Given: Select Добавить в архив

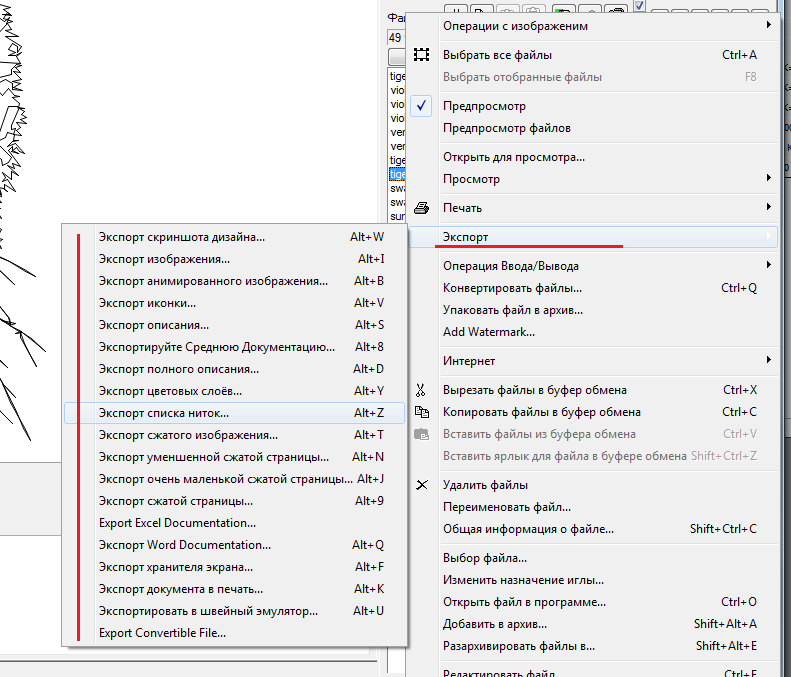Looking at the screenshot, I should point(593,624).
